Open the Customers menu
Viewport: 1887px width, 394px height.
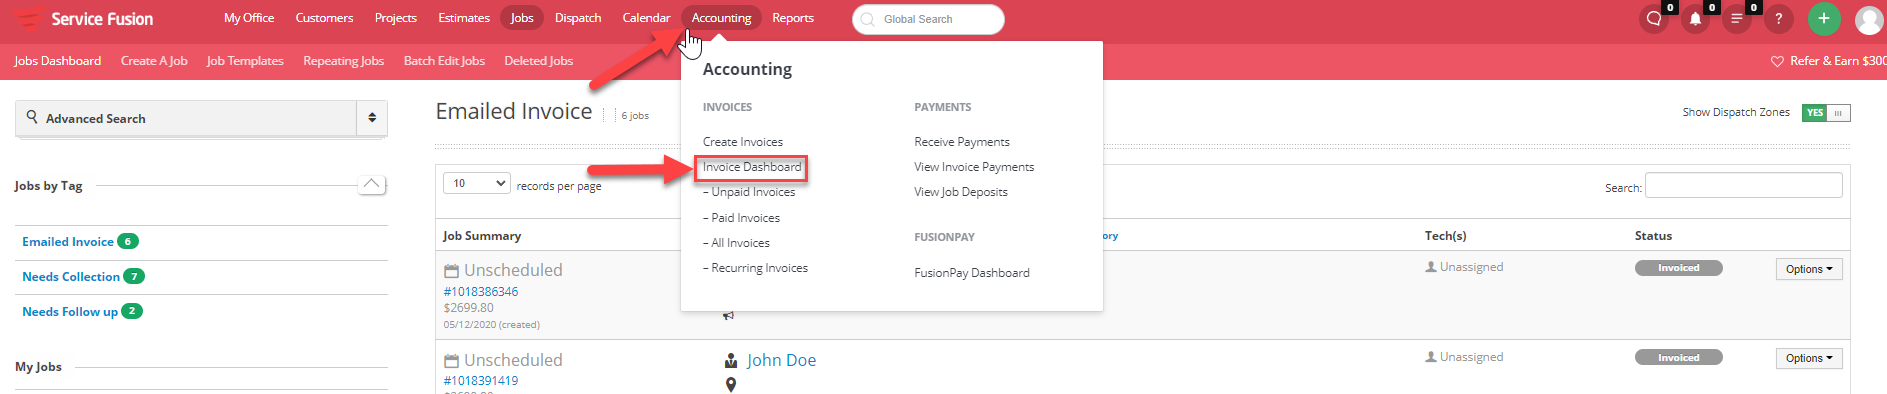click(324, 18)
